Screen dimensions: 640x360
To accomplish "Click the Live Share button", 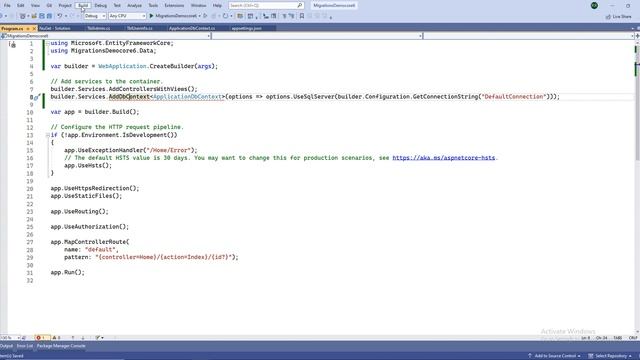I will click(618, 17).
